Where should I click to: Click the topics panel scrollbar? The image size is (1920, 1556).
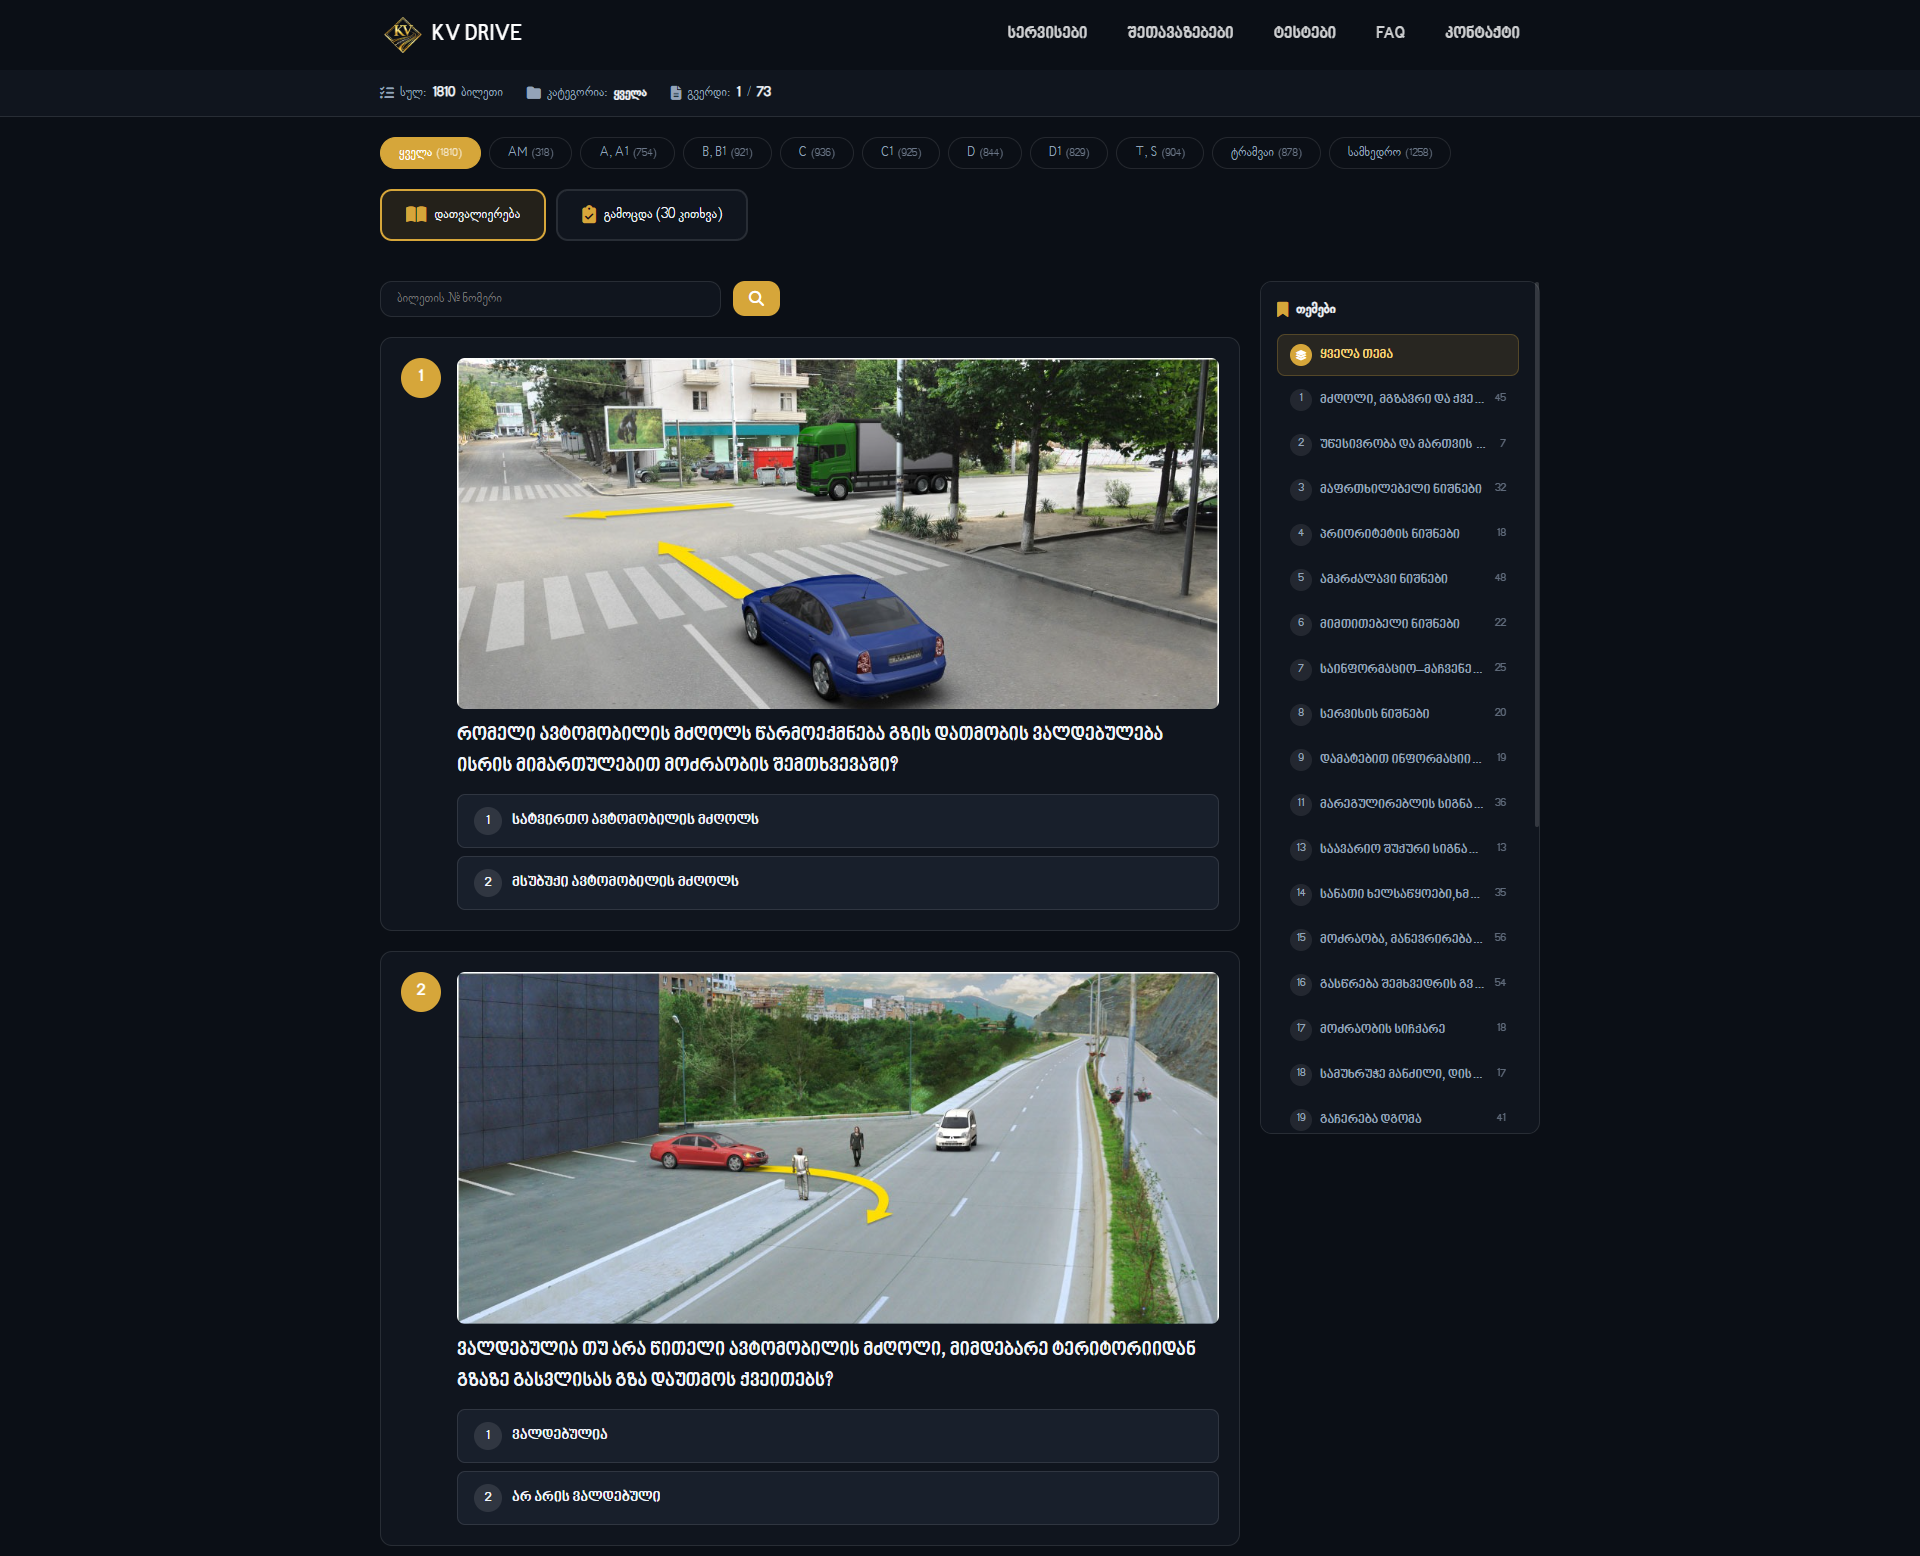click(1536, 555)
